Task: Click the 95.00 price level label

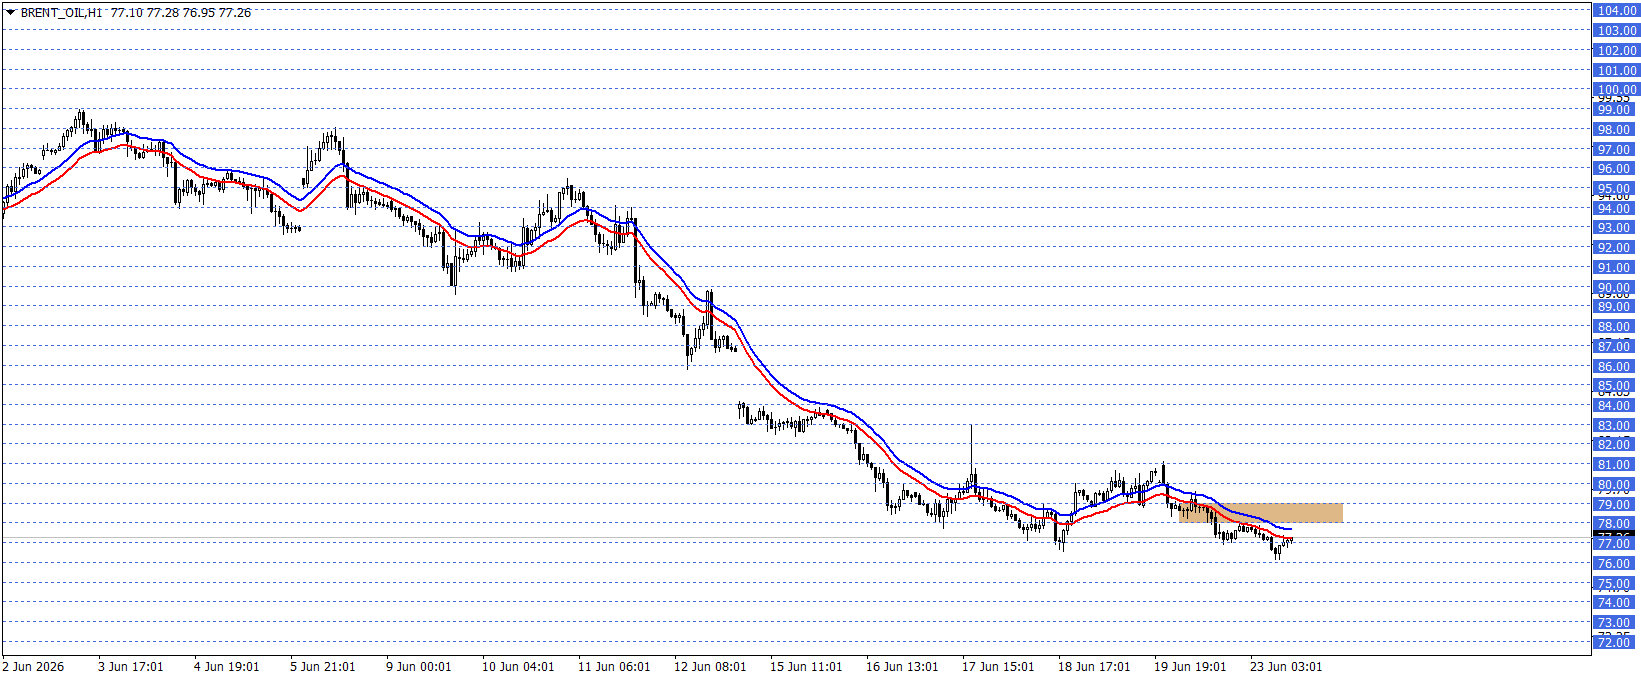Action: (x=1616, y=188)
